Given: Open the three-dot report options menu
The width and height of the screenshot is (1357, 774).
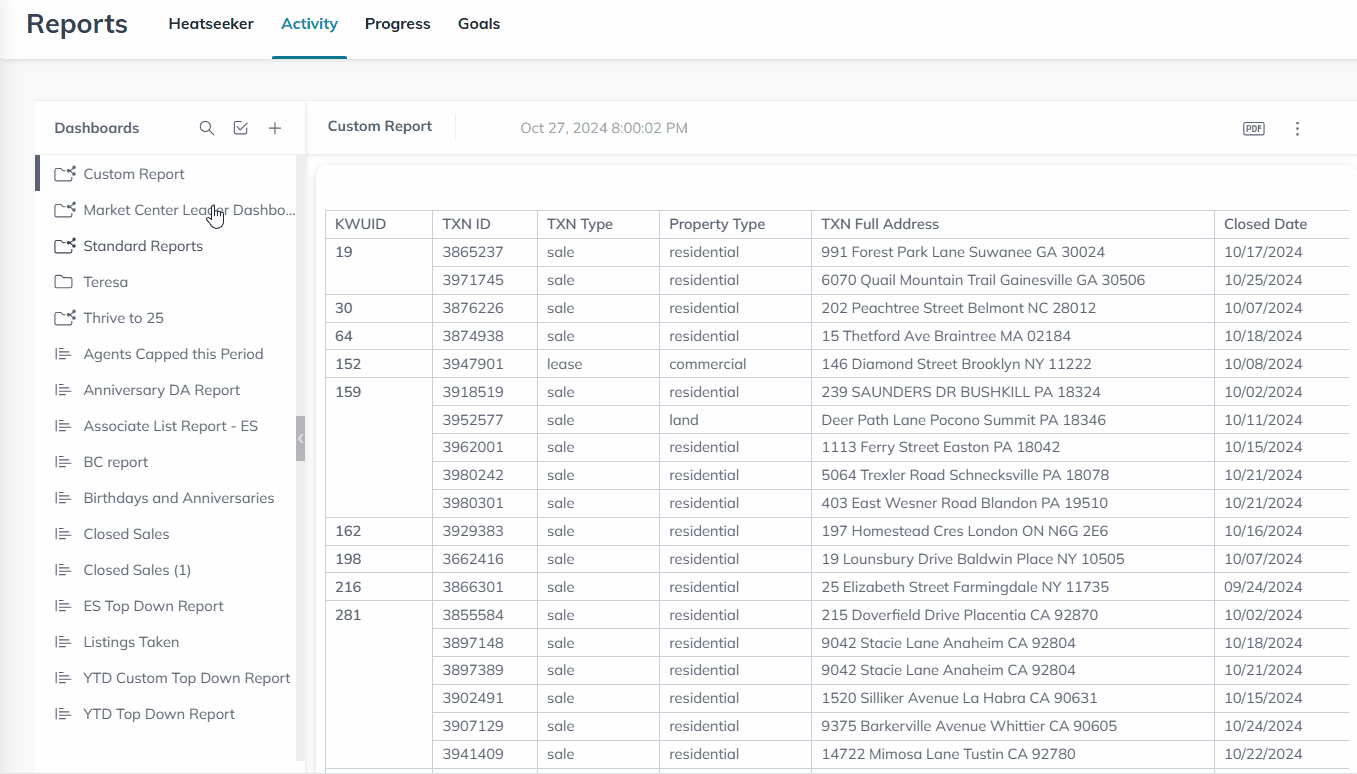Looking at the screenshot, I should coord(1298,128).
